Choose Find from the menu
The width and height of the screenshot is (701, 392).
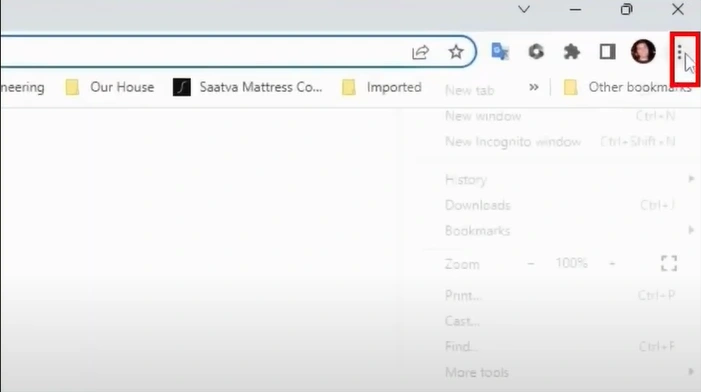[561, 346]
